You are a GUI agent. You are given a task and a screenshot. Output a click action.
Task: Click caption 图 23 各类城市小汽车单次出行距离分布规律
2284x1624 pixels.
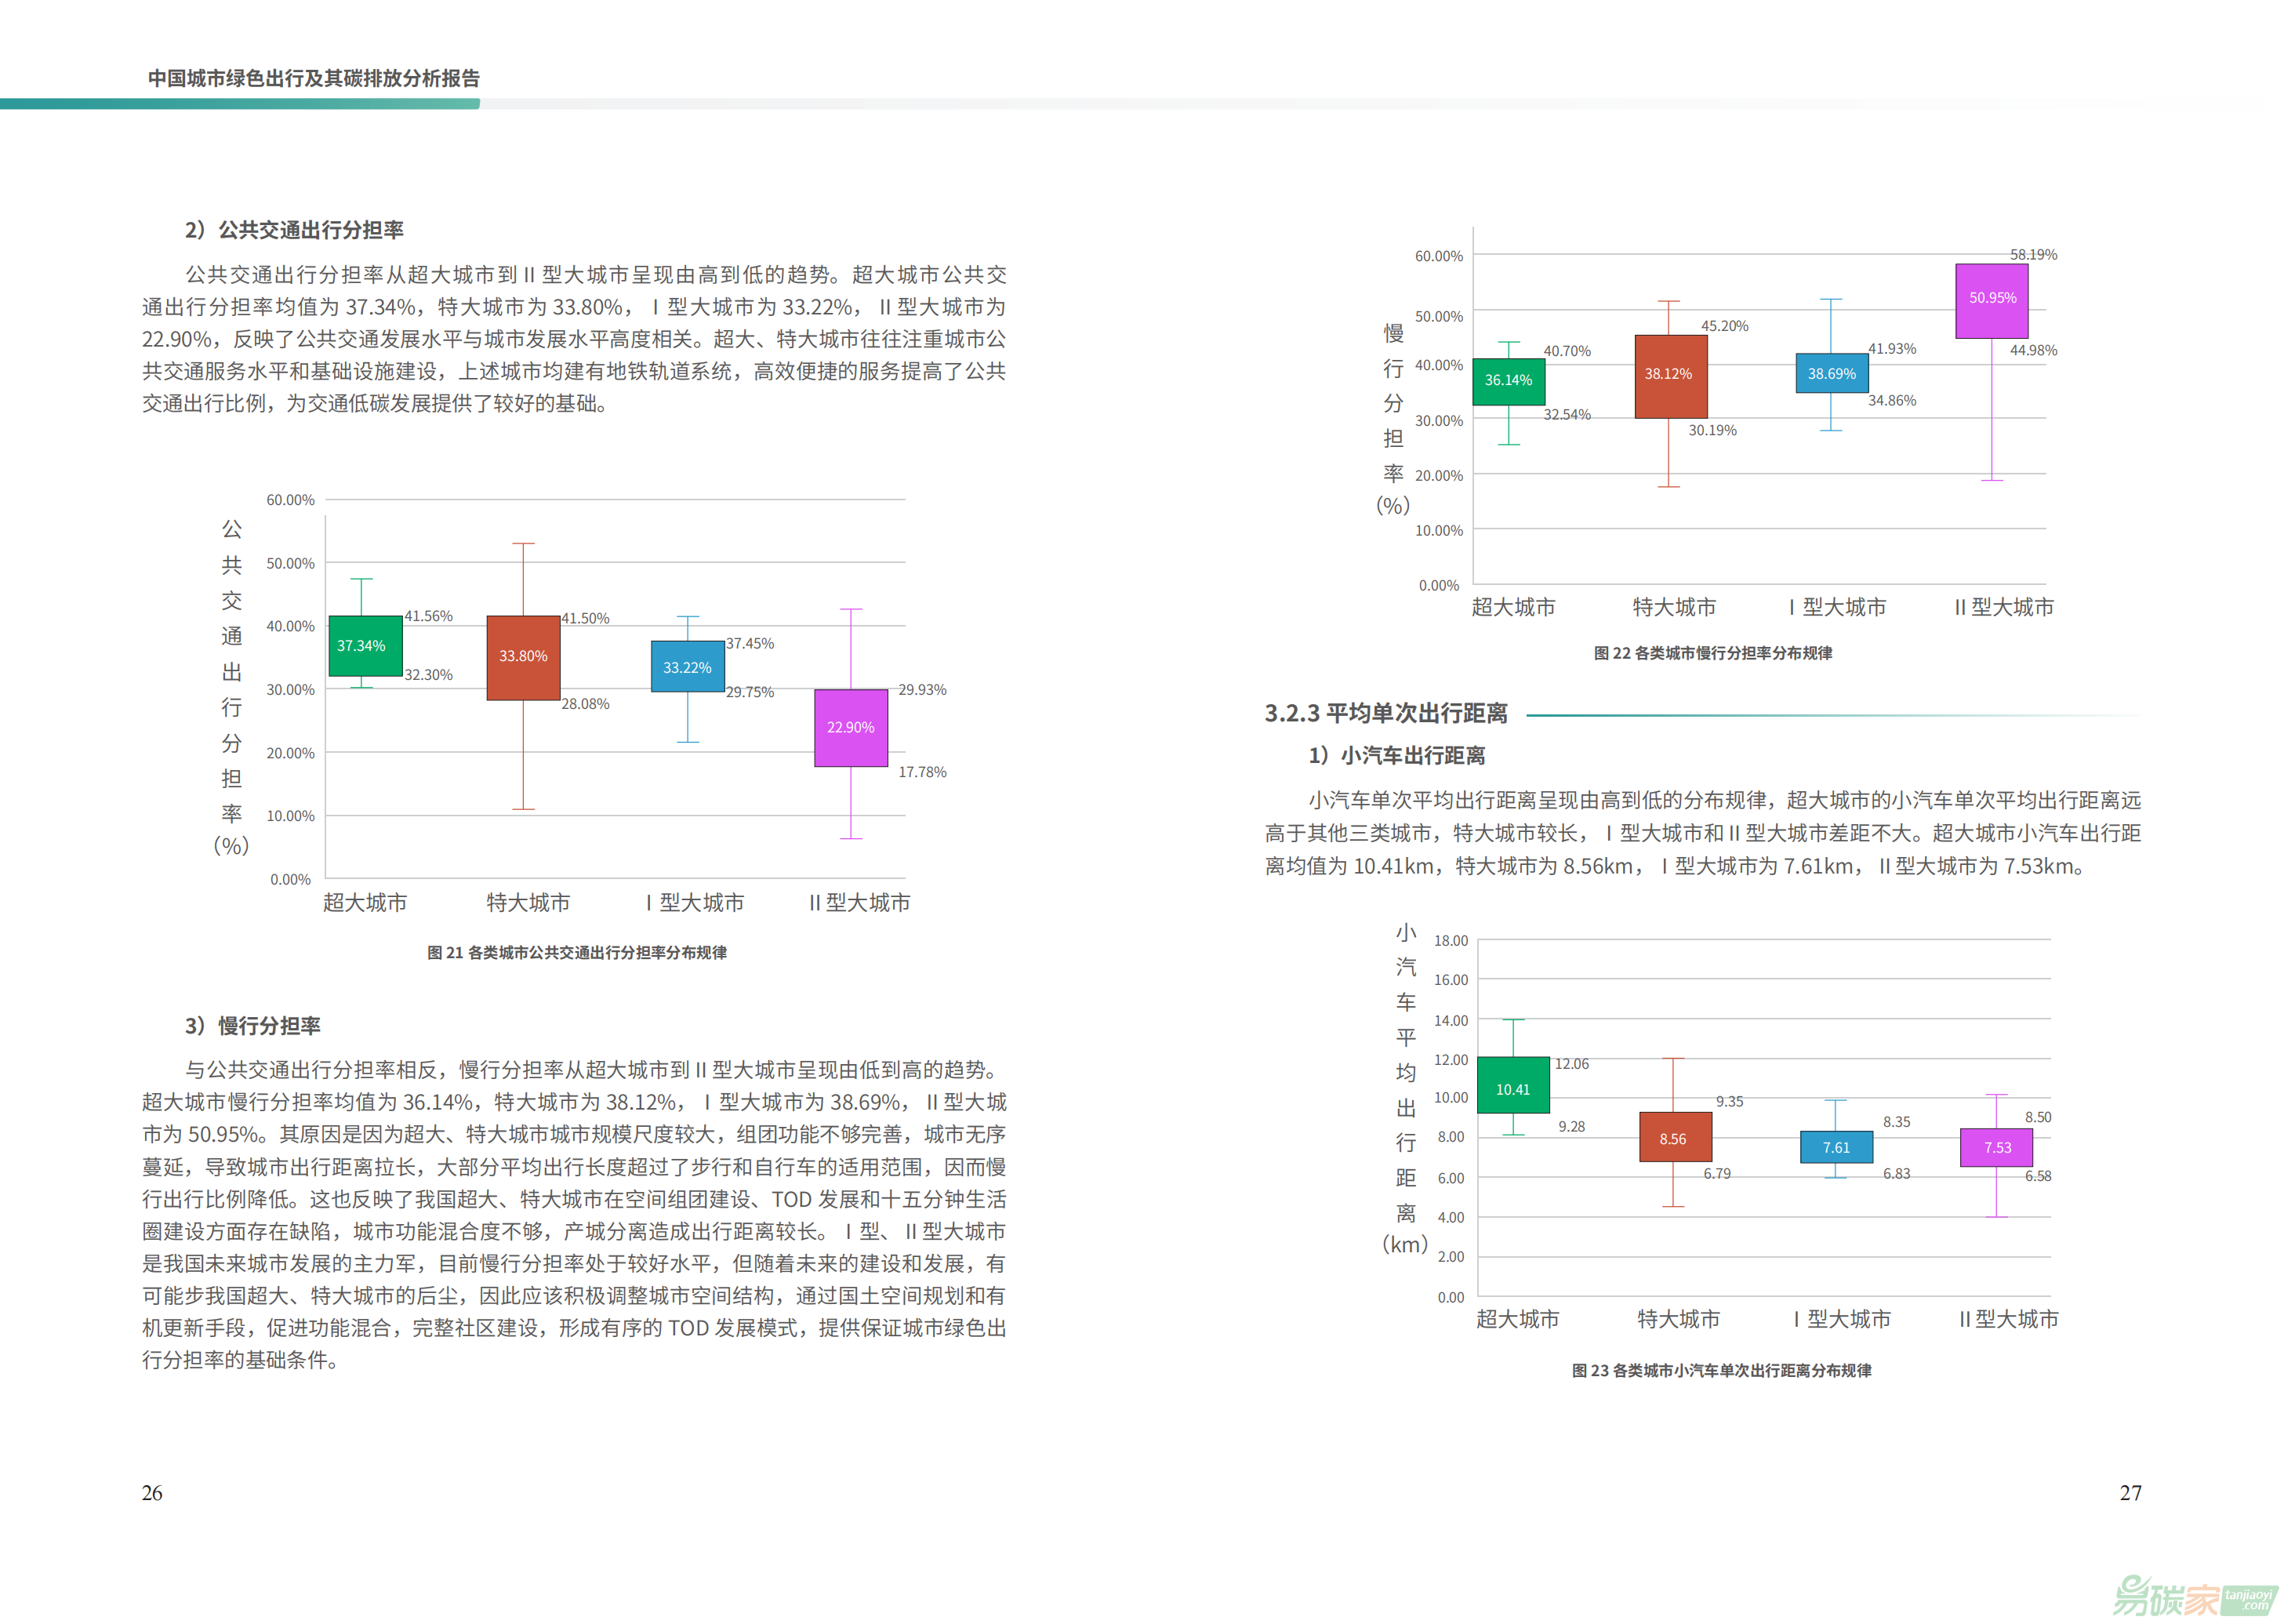tap(1721, 1370)
